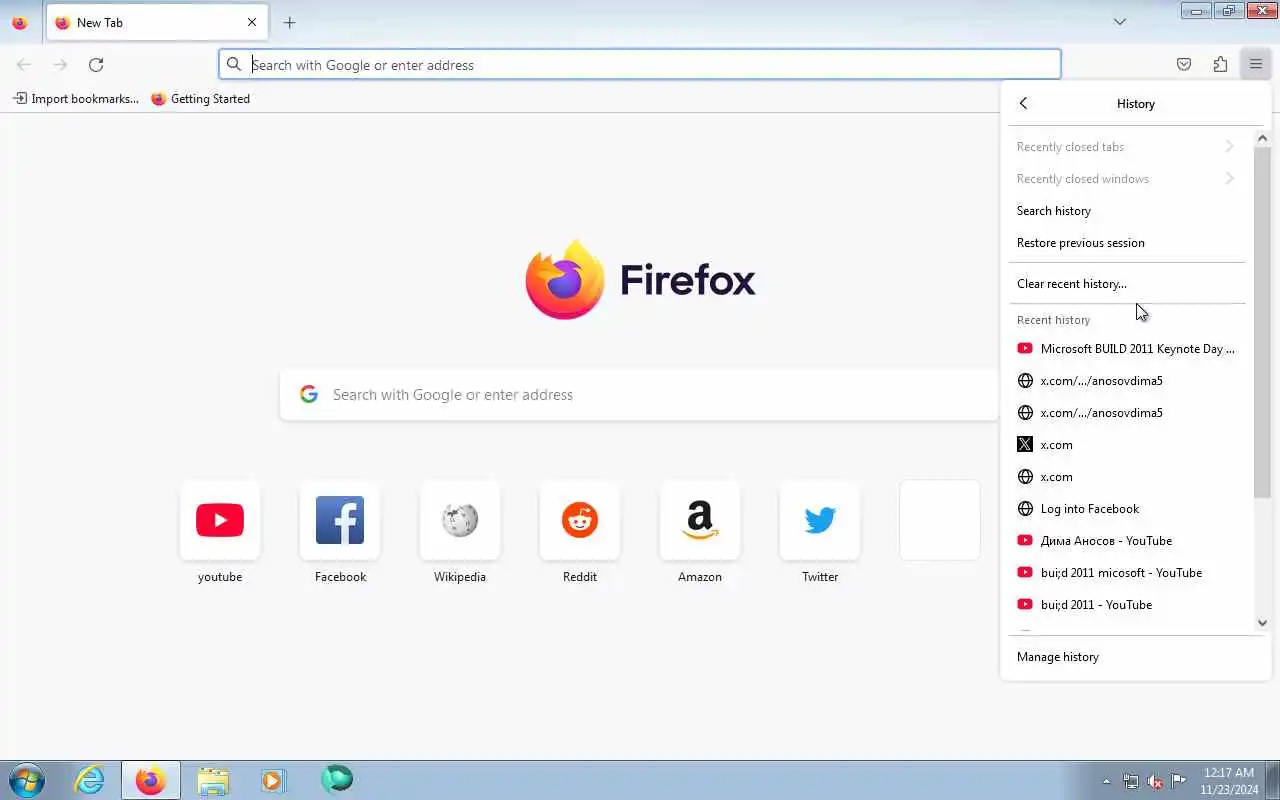Click the empty shortcut tile placeholder

[940, 520]
